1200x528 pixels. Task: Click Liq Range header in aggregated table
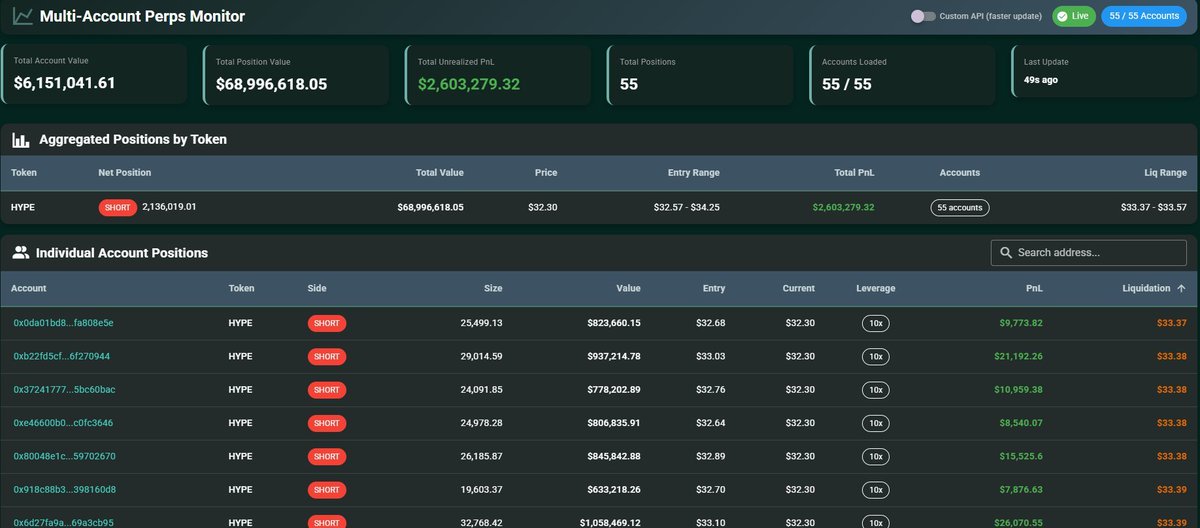click(1166, 173)
